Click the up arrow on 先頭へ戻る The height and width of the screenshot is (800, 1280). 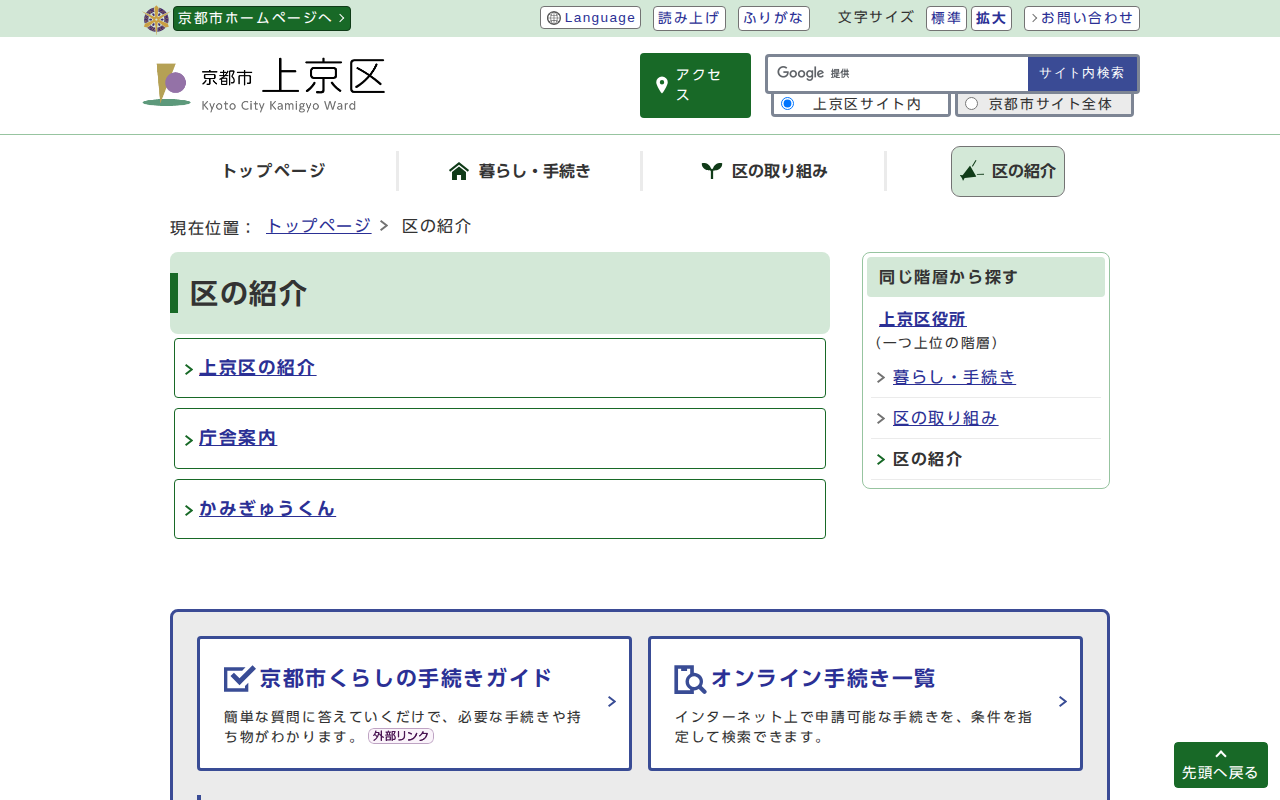[x=1221, y=754]
